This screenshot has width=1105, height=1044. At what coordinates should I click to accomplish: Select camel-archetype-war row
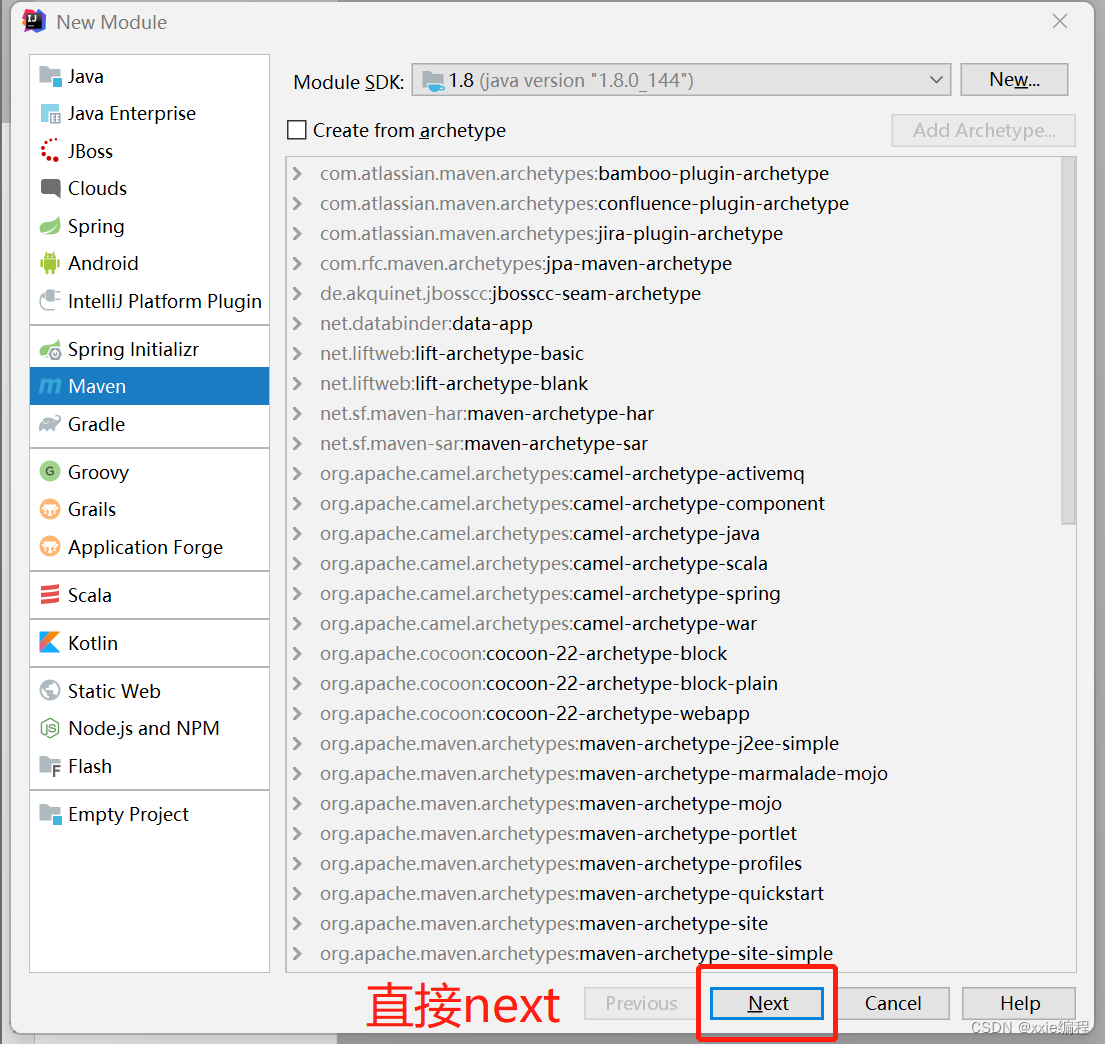[x=674, y=623]
